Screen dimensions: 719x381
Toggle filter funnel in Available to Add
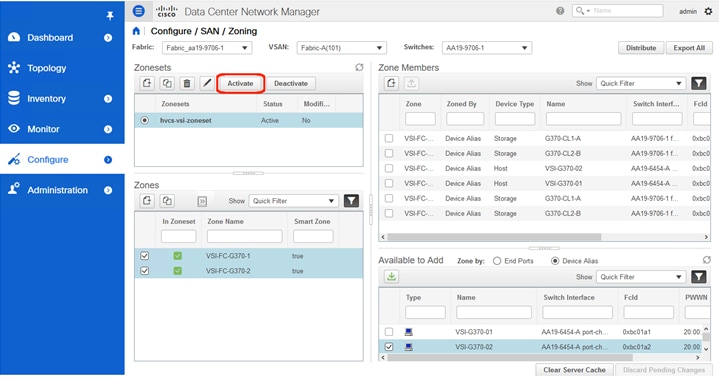tap(698, 277)
